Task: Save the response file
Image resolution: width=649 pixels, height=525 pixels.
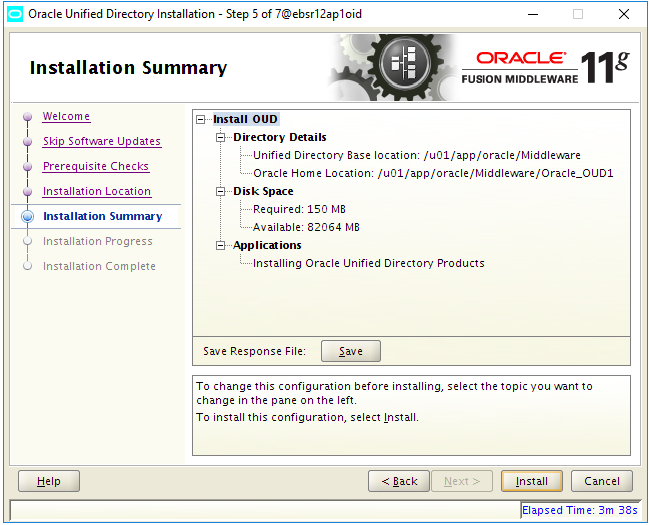Action: point(351,351)
